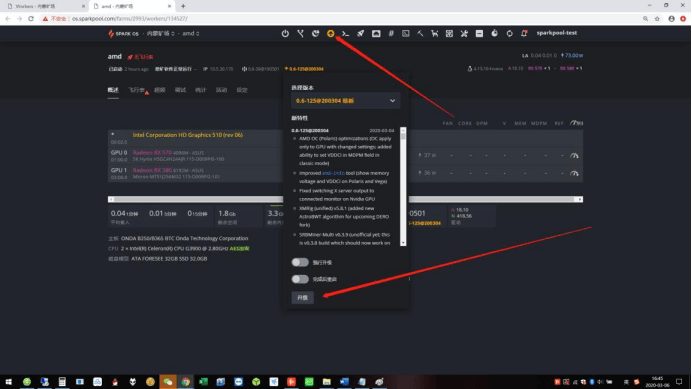Click the browser address bar URL
The image size is (692, 389).
point(130,19)
